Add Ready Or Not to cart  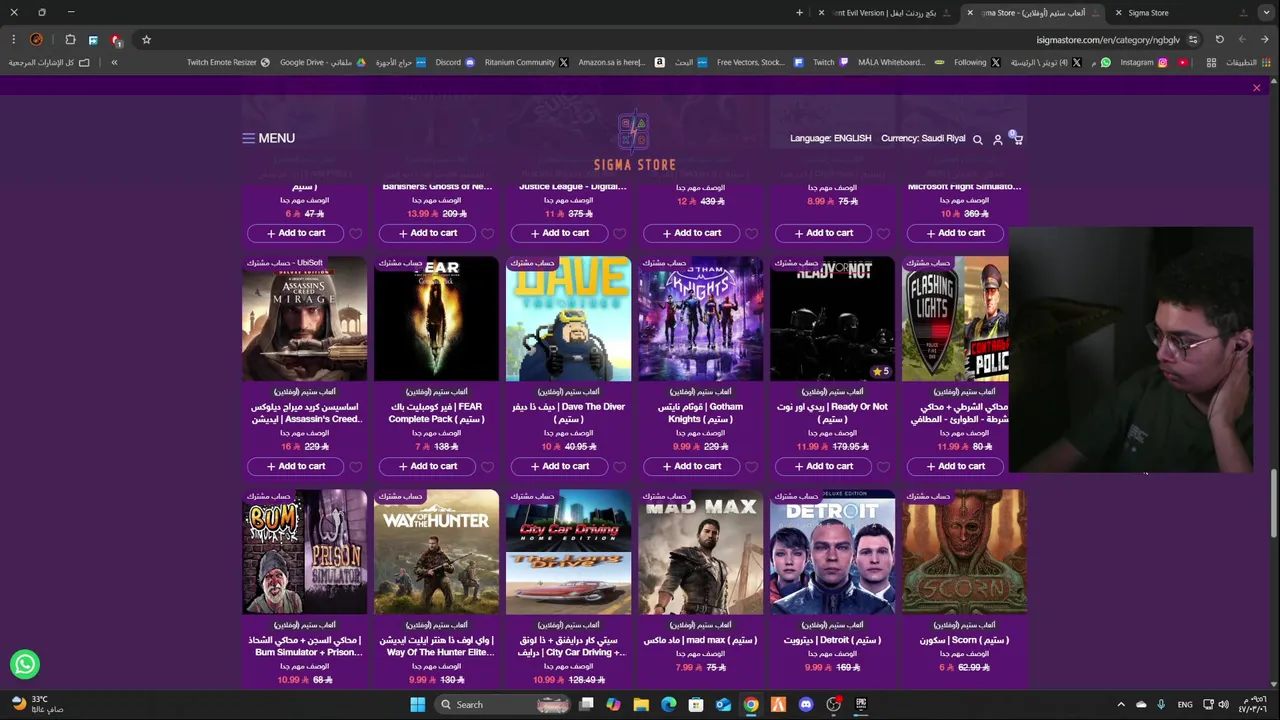824,466
